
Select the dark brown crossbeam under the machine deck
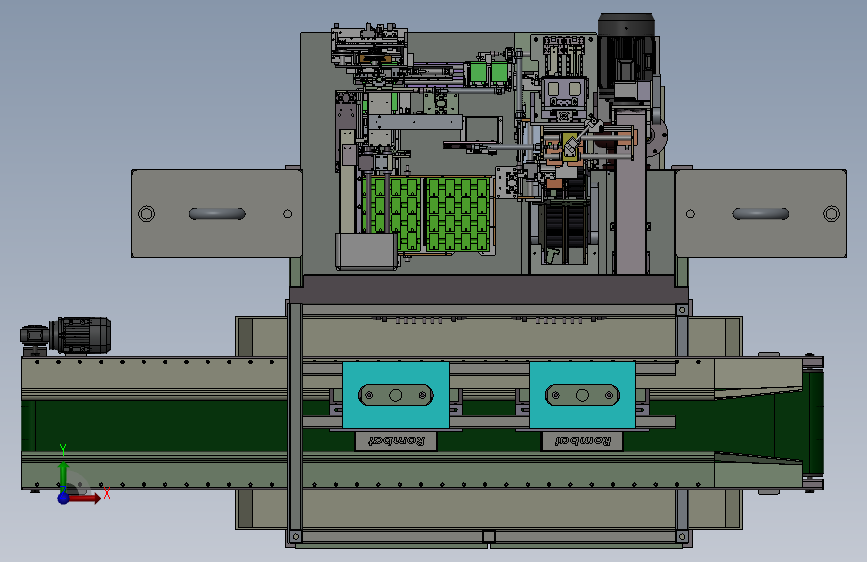(x=489, y=289)
